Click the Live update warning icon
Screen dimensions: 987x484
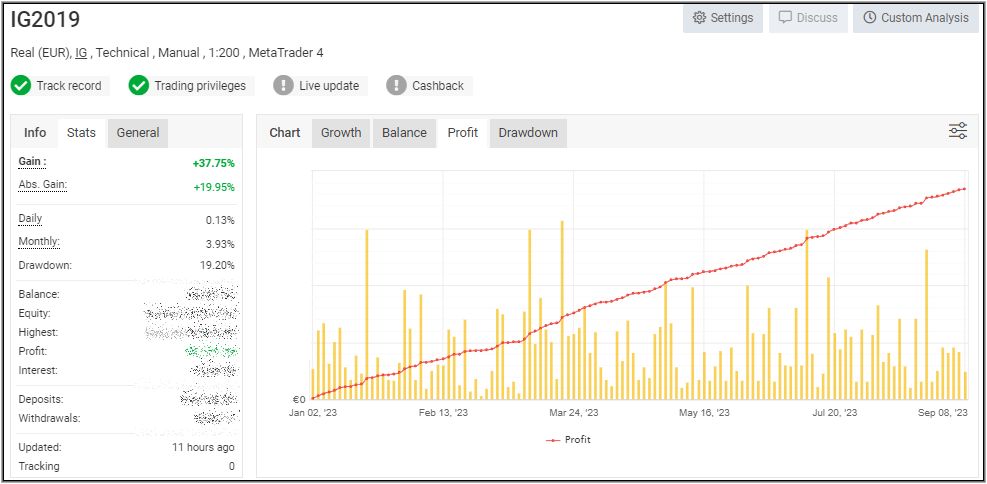pos(284,86)
